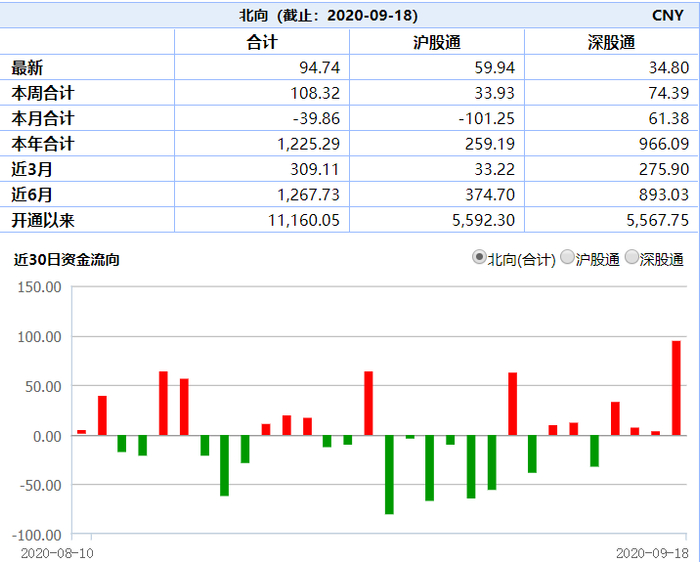Select the 沪股通 radio button
The height and width of the screenshot is (562, 700).
pos(567,258)
